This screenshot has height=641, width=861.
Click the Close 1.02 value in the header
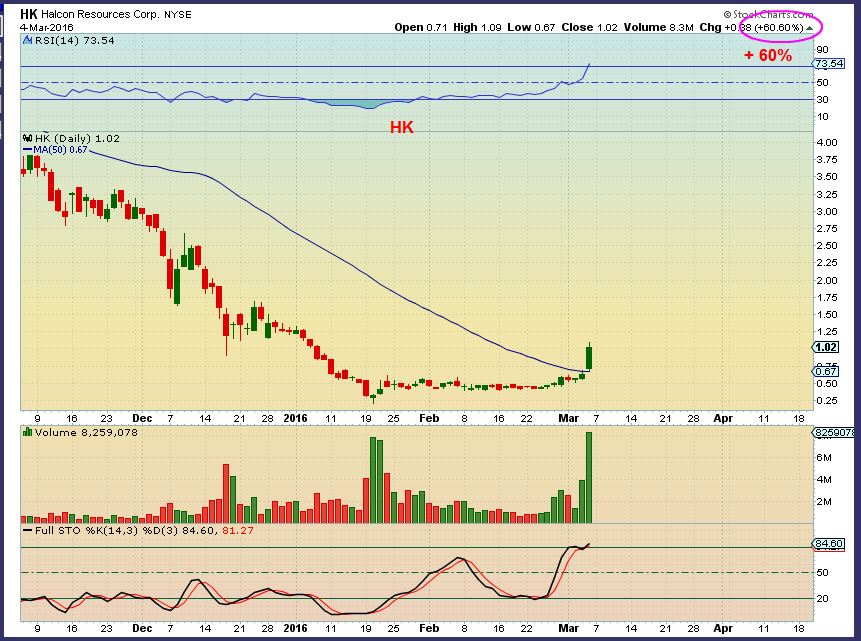click(589, 27)
